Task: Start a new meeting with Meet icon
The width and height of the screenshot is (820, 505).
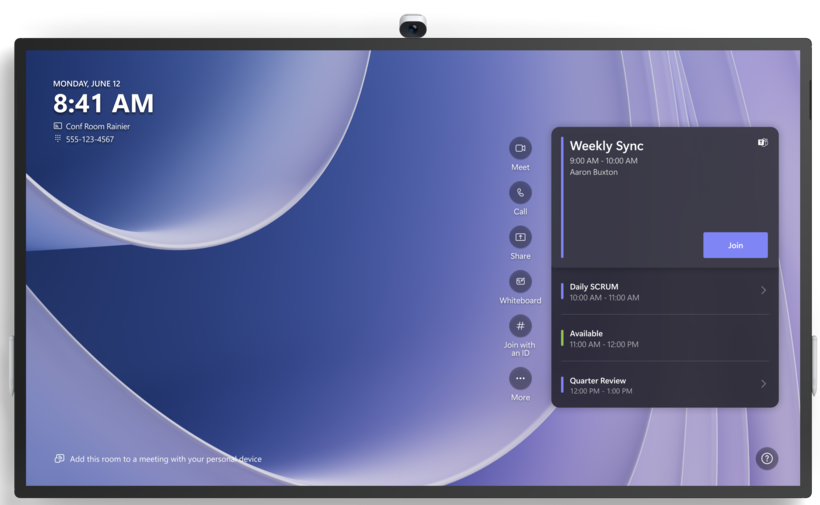Action: pos(520,148)
